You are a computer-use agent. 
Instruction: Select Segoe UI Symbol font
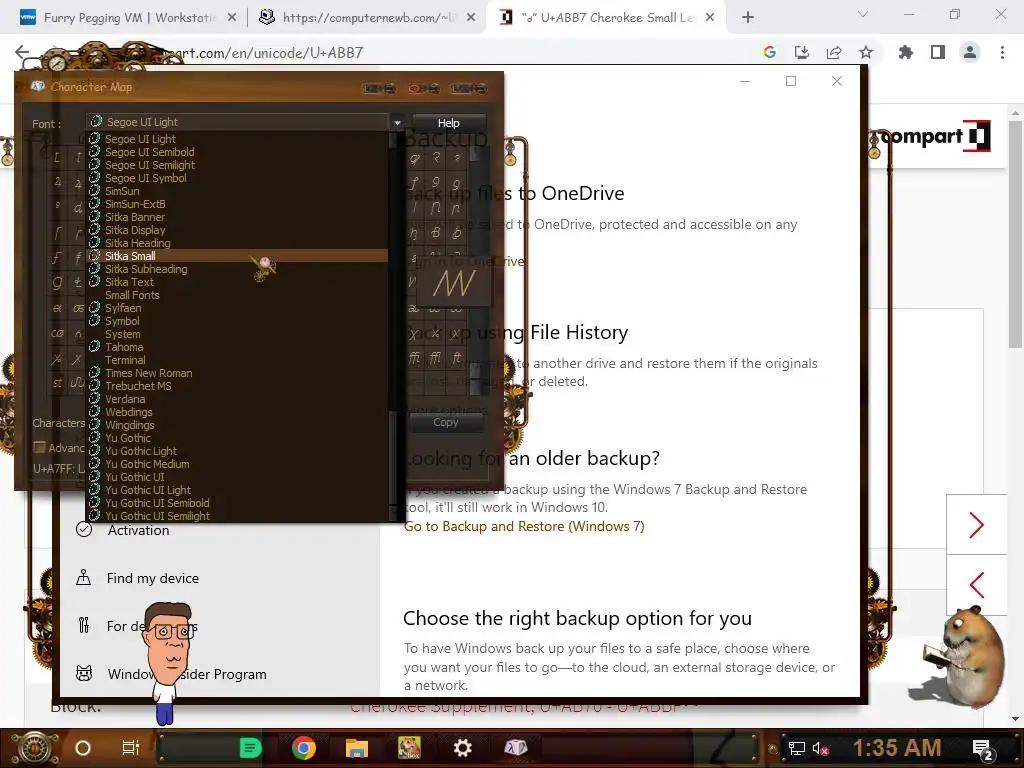point(237,178)
